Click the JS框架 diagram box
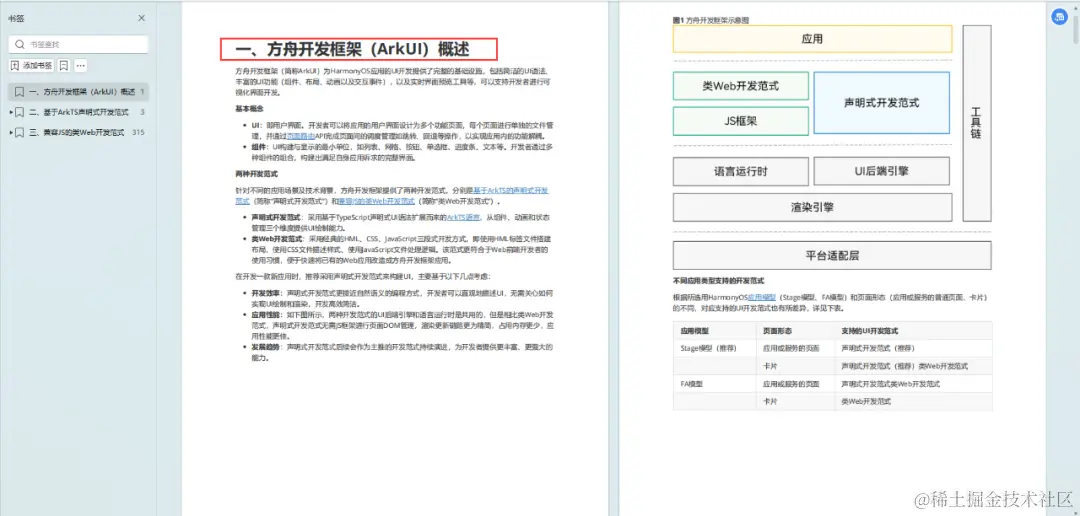The width and height of the screenshot is (1080, 516). [x=740, y=121]
